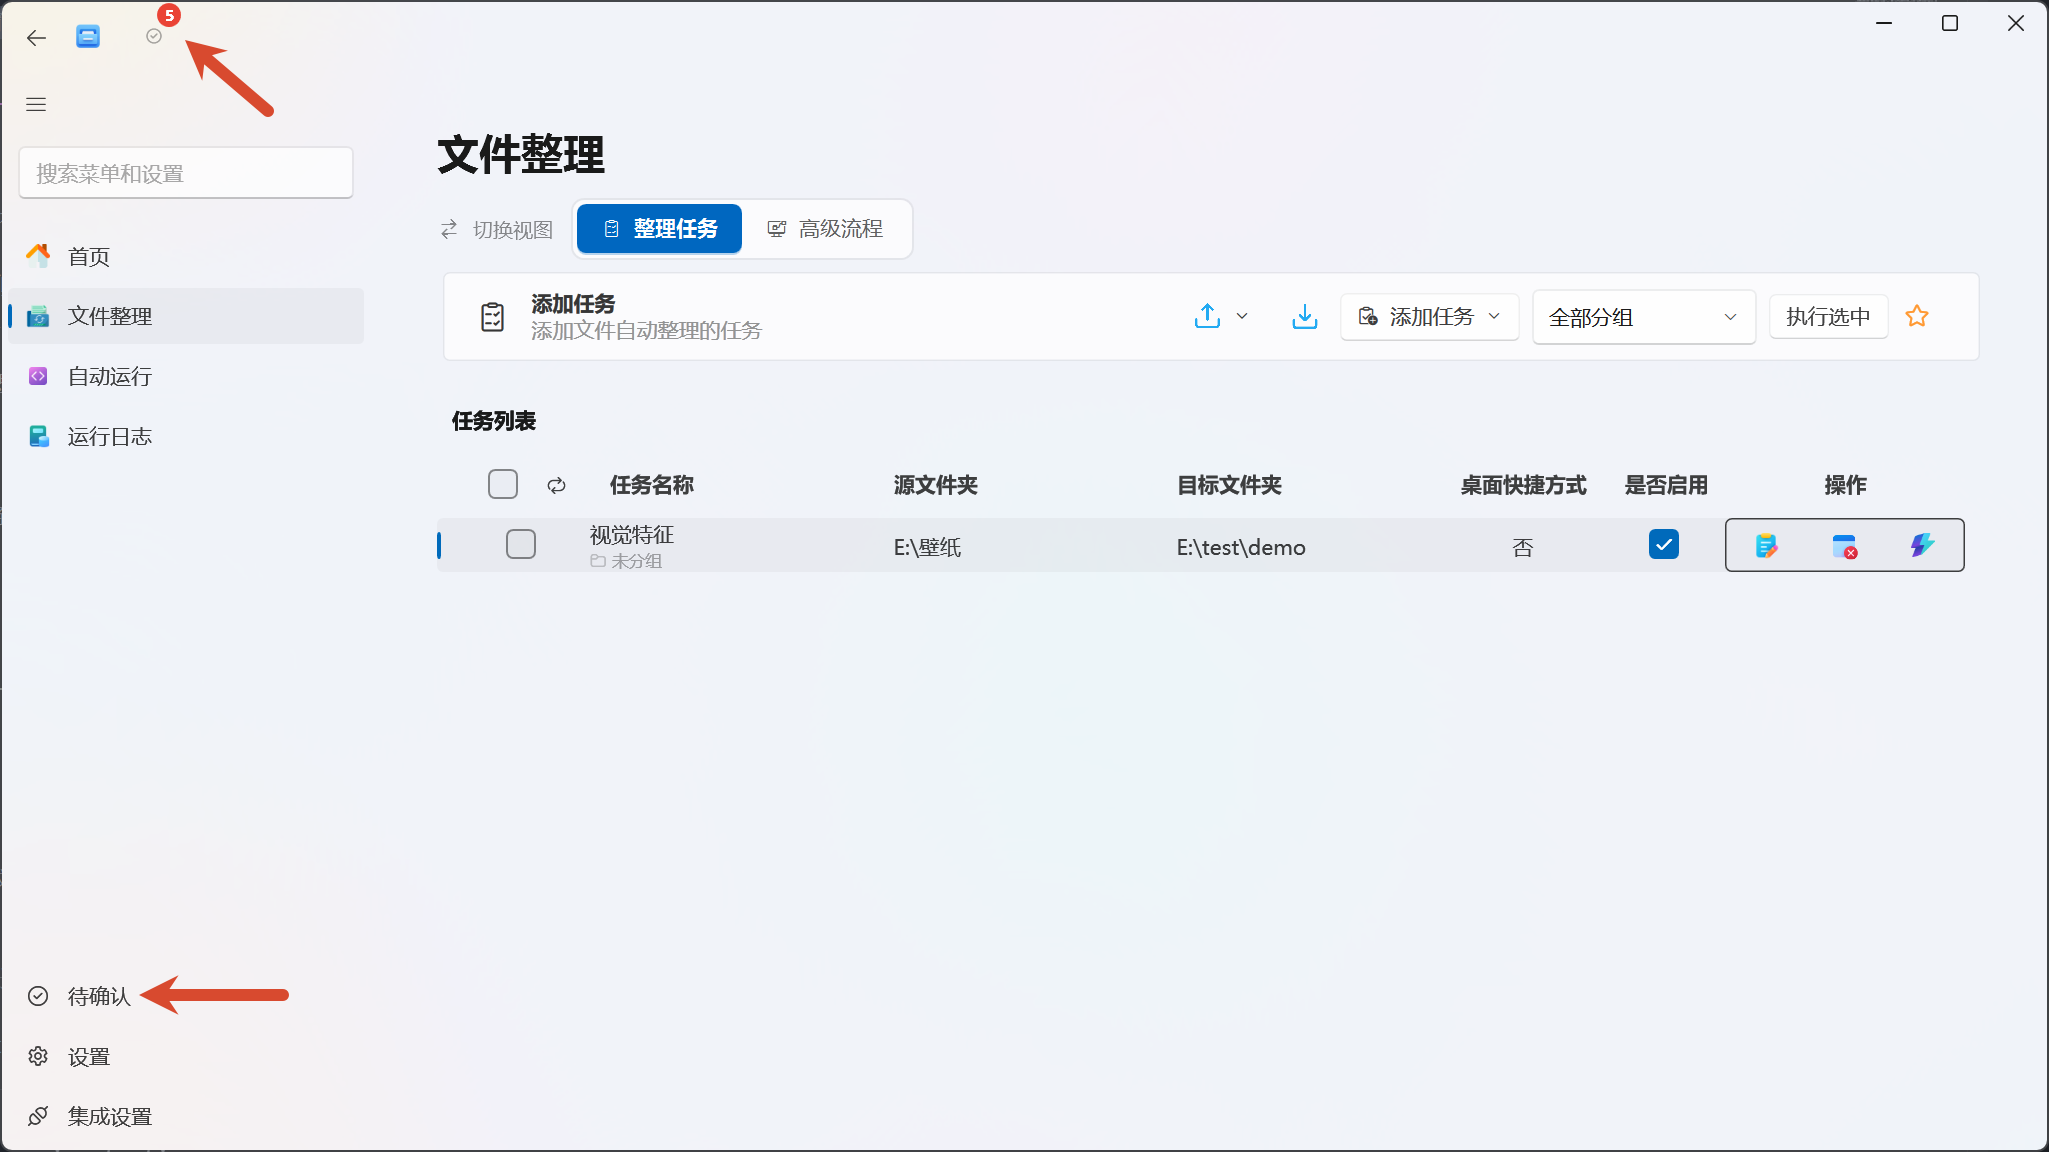Click the 切换视图 switch view control
The height and width of the screenshot is (1152, 2049).
coord(497,230)
